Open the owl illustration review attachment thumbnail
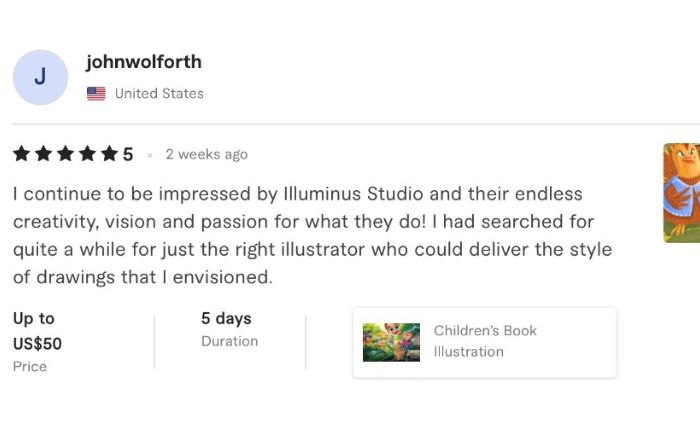 tap(682, 192)
